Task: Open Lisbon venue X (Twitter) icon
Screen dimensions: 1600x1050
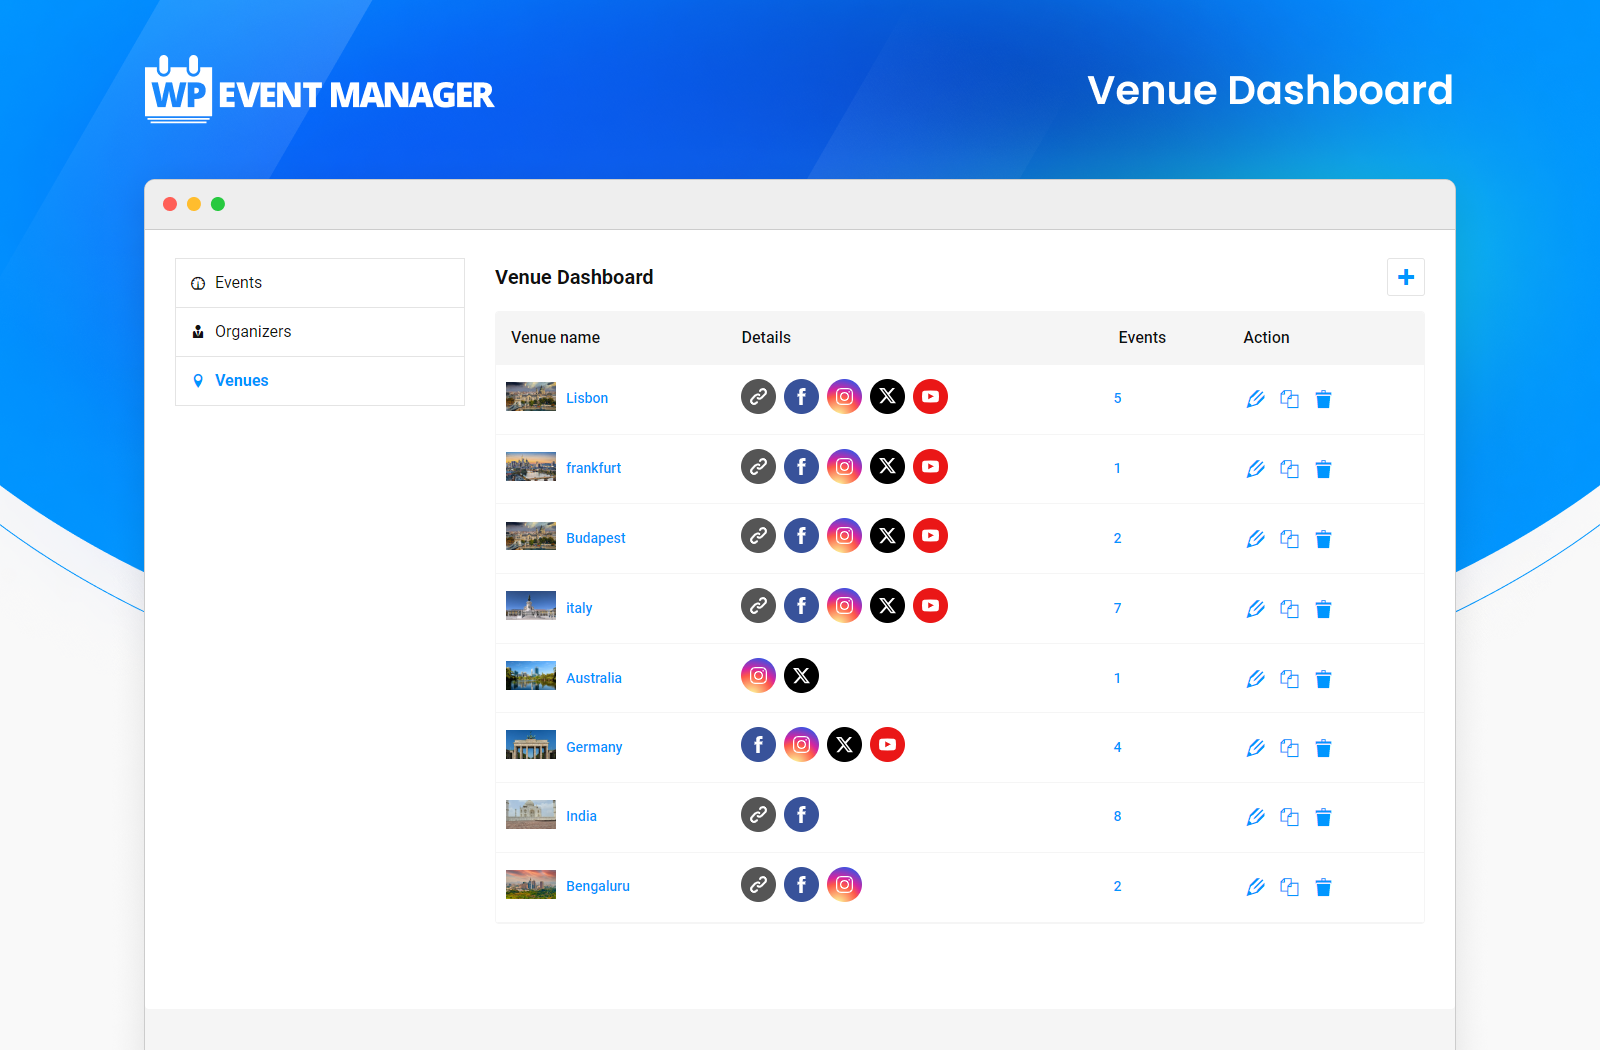Action: (887, 397)
